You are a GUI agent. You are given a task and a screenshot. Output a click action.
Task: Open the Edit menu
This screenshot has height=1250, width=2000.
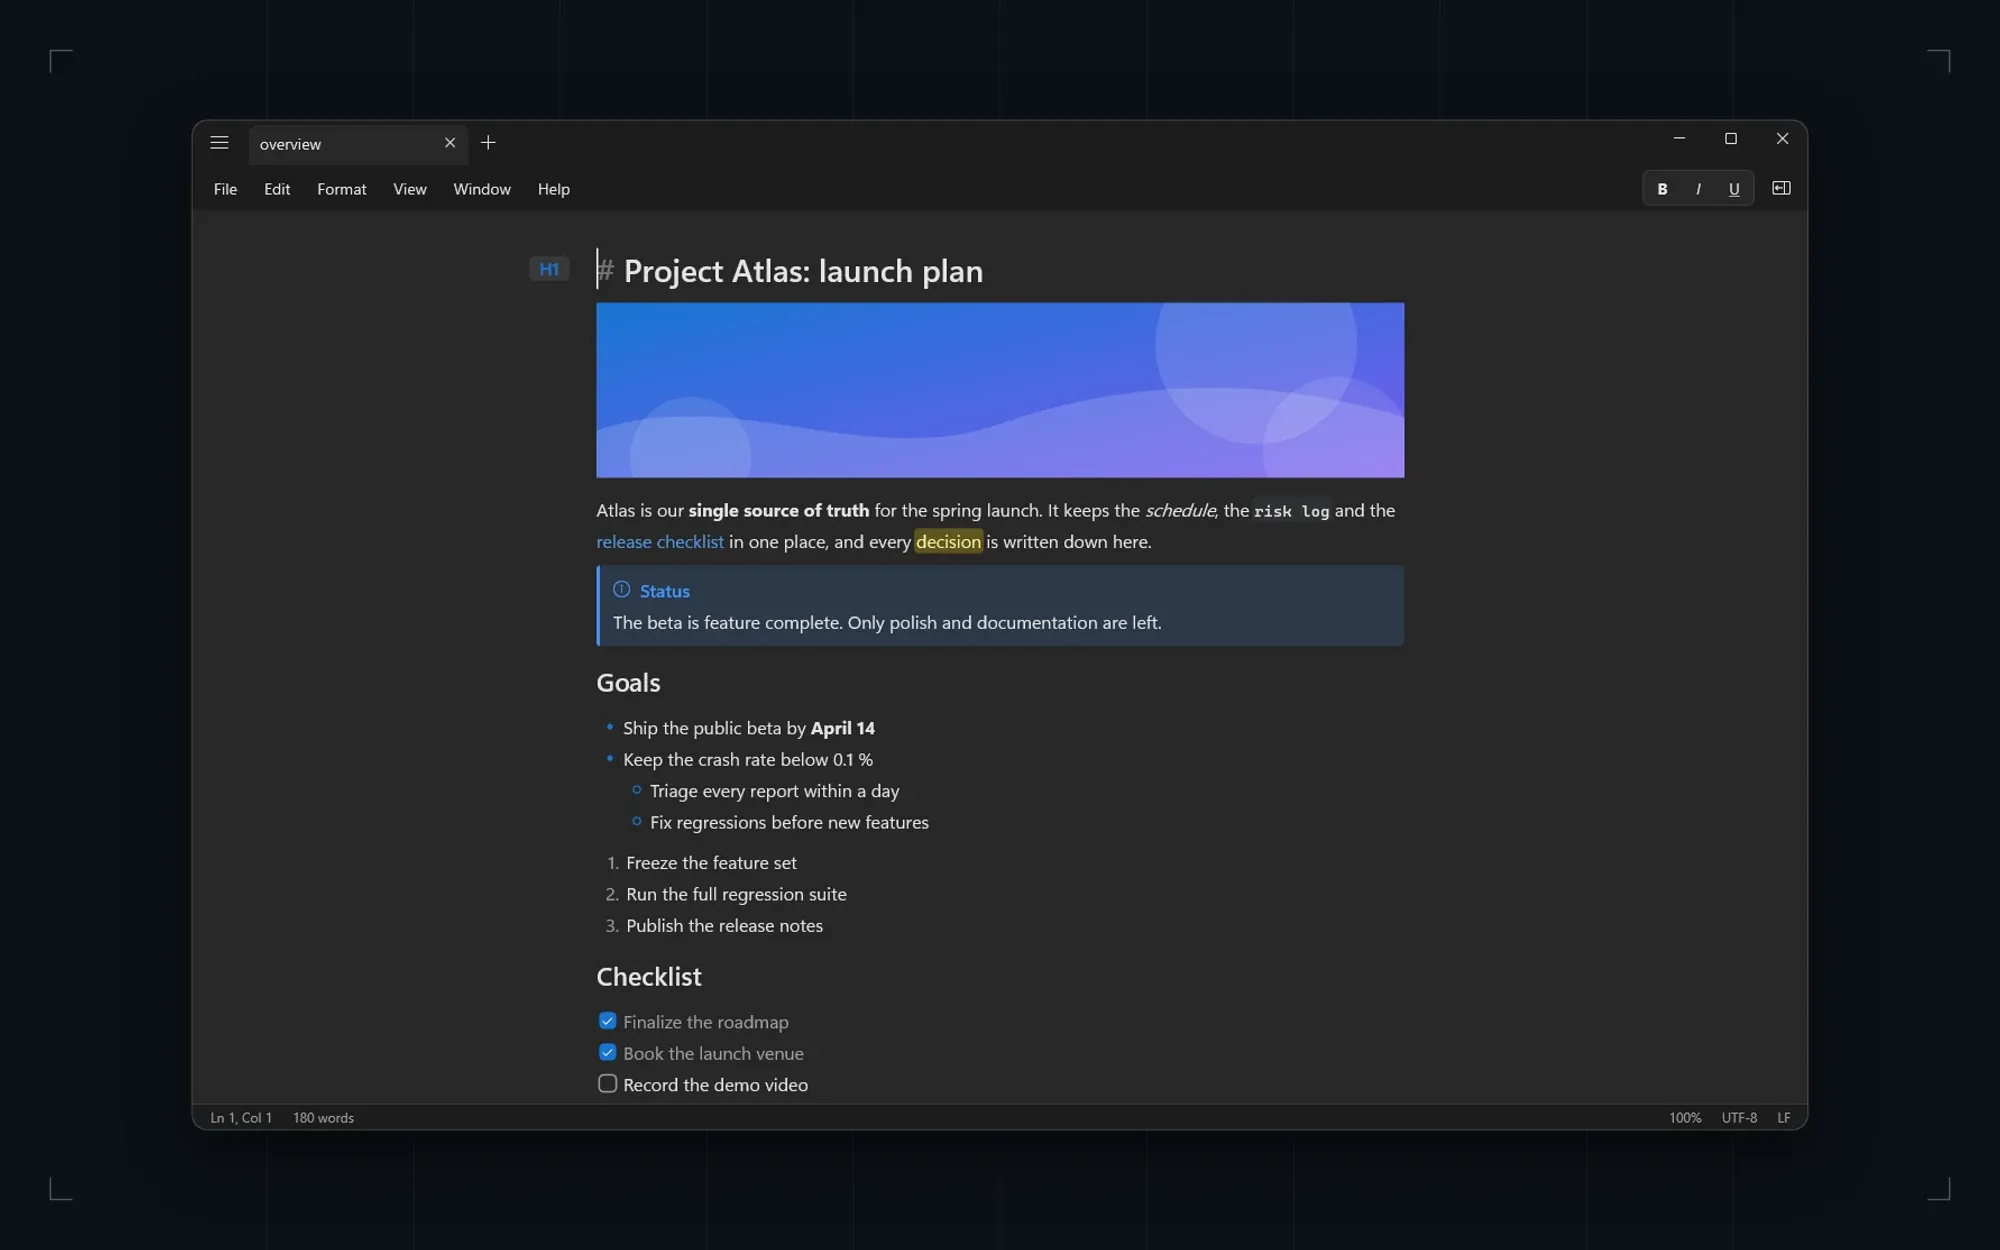pyautogui.click(x=277, y=189)
